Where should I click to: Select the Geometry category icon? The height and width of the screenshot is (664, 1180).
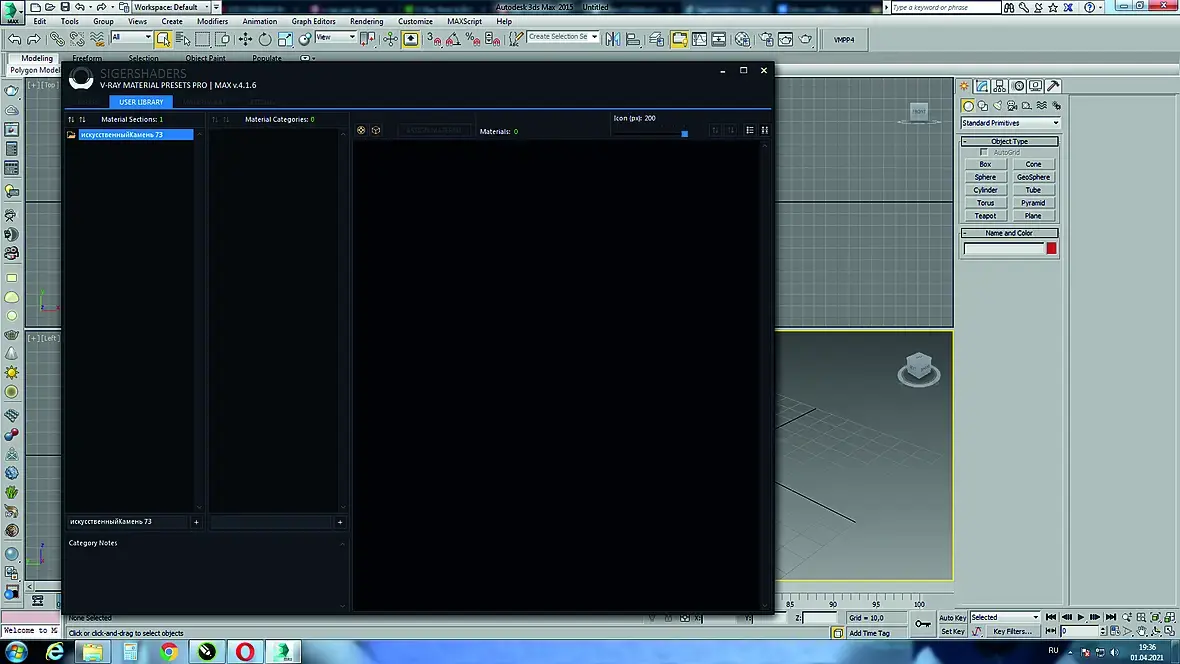(x=968, y=106)
